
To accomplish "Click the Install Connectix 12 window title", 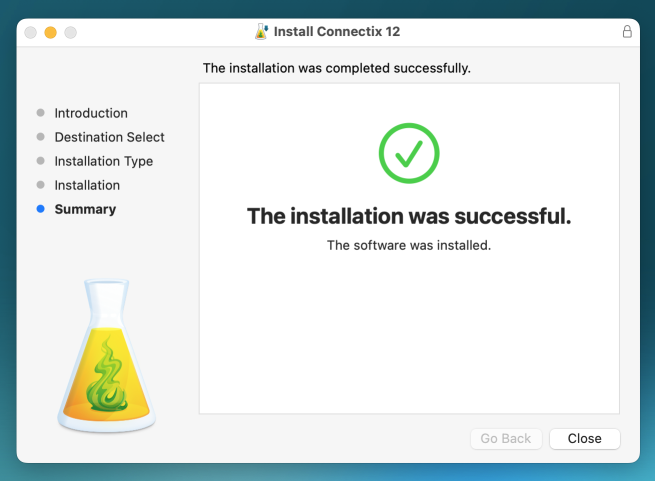I will [337, 32].
